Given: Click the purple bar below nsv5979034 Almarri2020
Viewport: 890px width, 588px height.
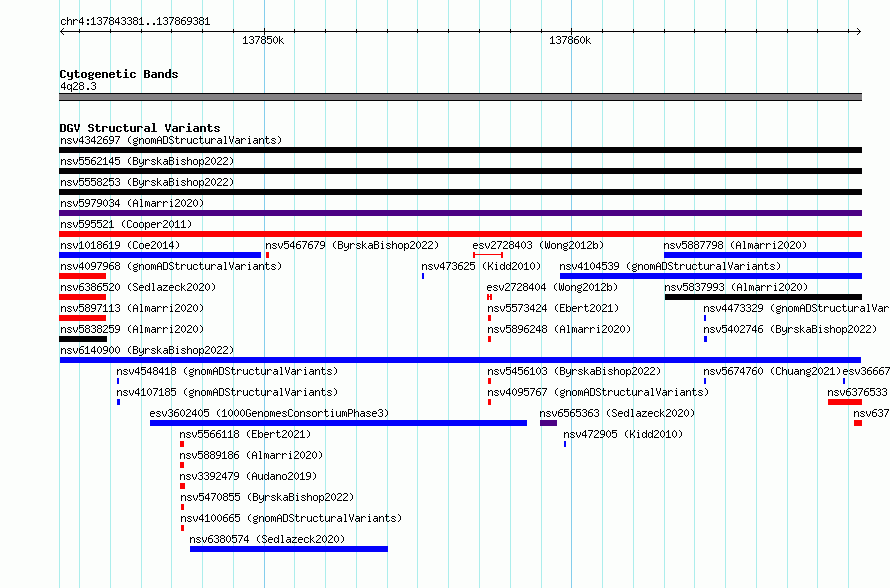Looking at the screenshot, I should coord(460,213).
